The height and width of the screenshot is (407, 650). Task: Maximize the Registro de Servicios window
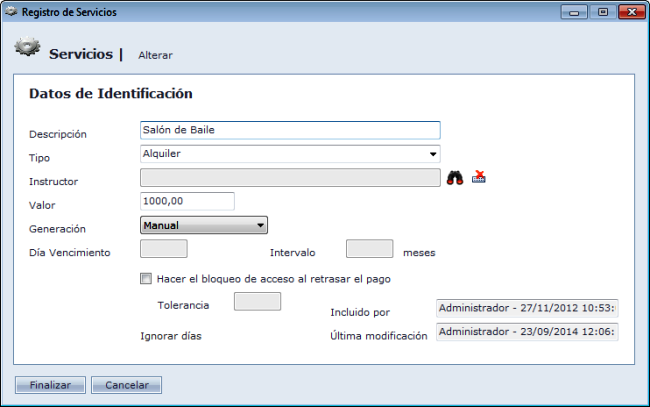[602, 12]
